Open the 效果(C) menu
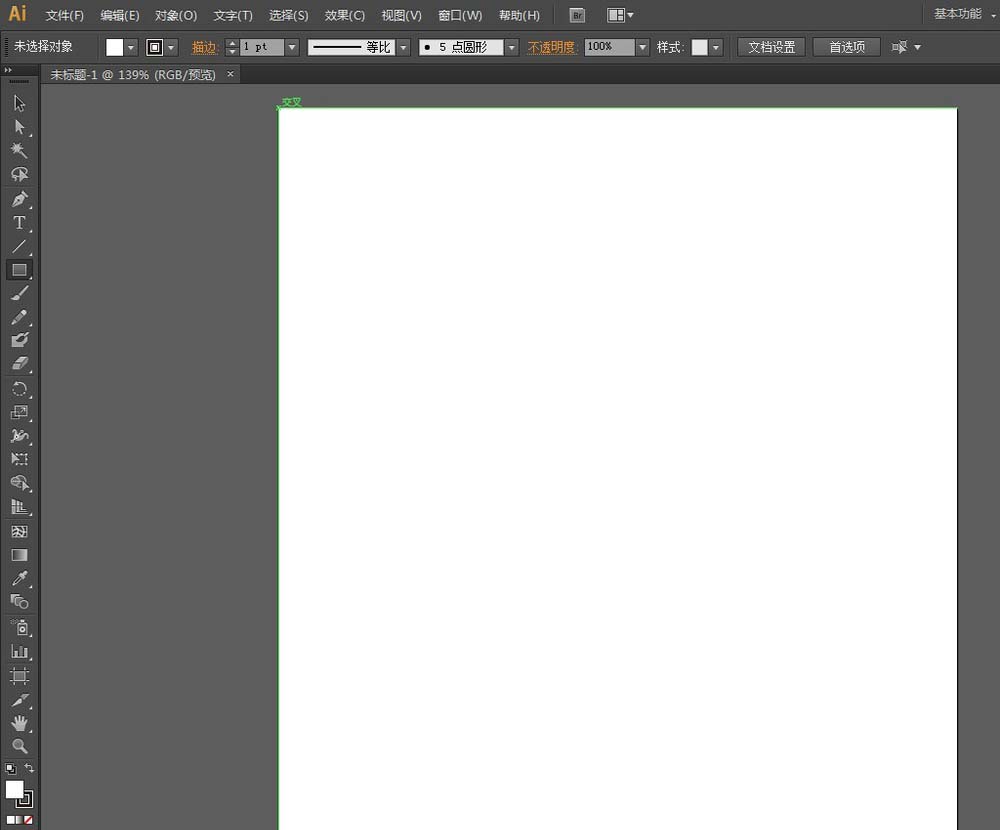This screenshot has height=830, width=1000. coord(344,15)
